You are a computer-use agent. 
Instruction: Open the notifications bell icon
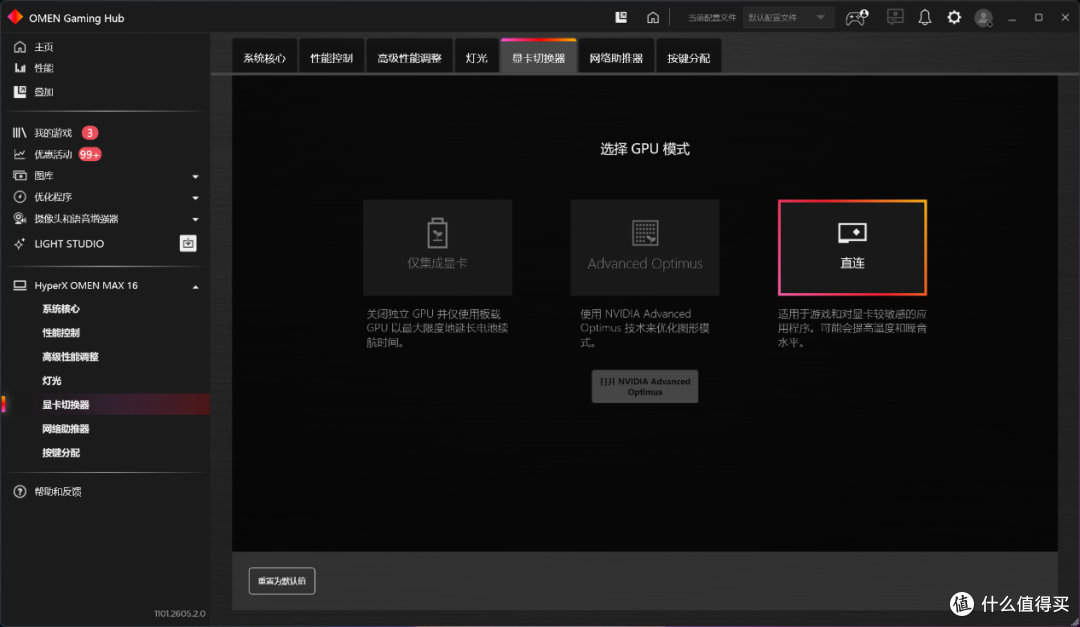tap(924, 17)
